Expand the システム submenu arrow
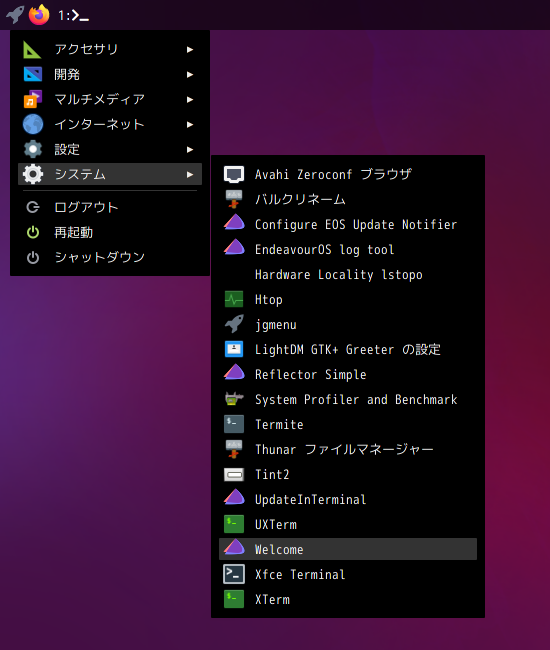The height and width of the screenshot is (650, 550). click(x=190, y=175)
